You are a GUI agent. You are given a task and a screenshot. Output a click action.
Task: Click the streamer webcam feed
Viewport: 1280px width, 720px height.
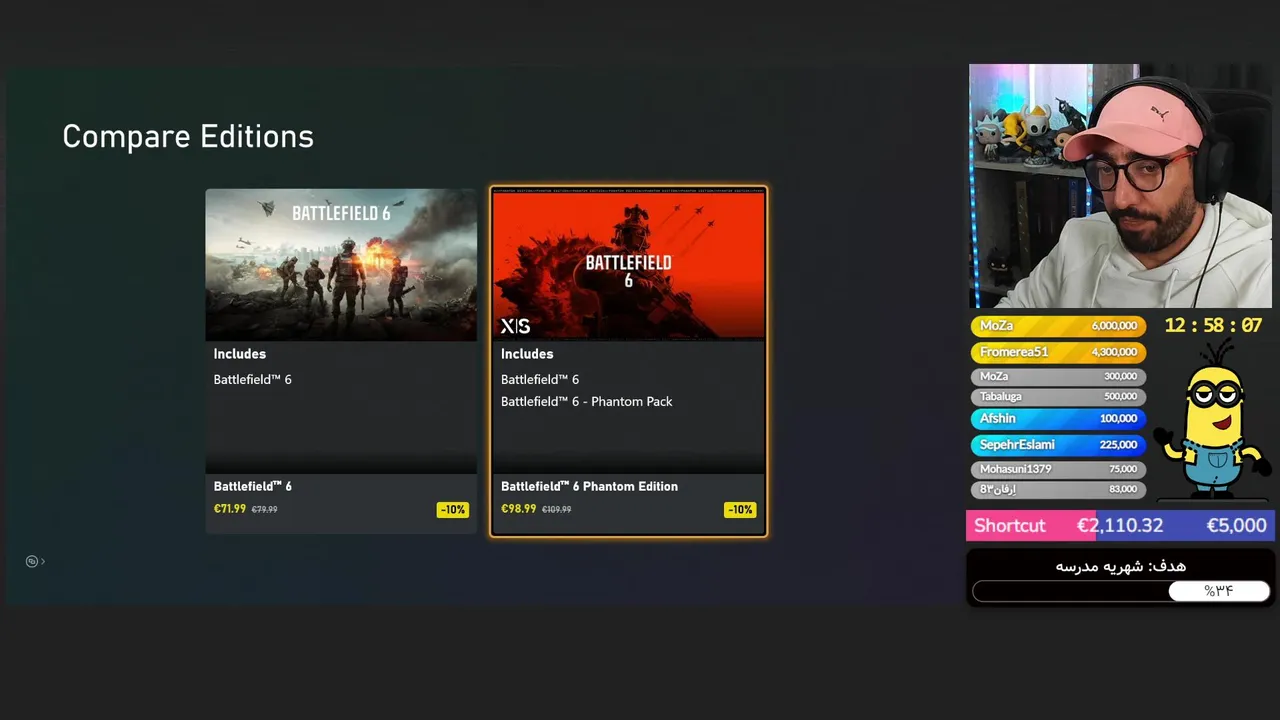point(1120,186)
